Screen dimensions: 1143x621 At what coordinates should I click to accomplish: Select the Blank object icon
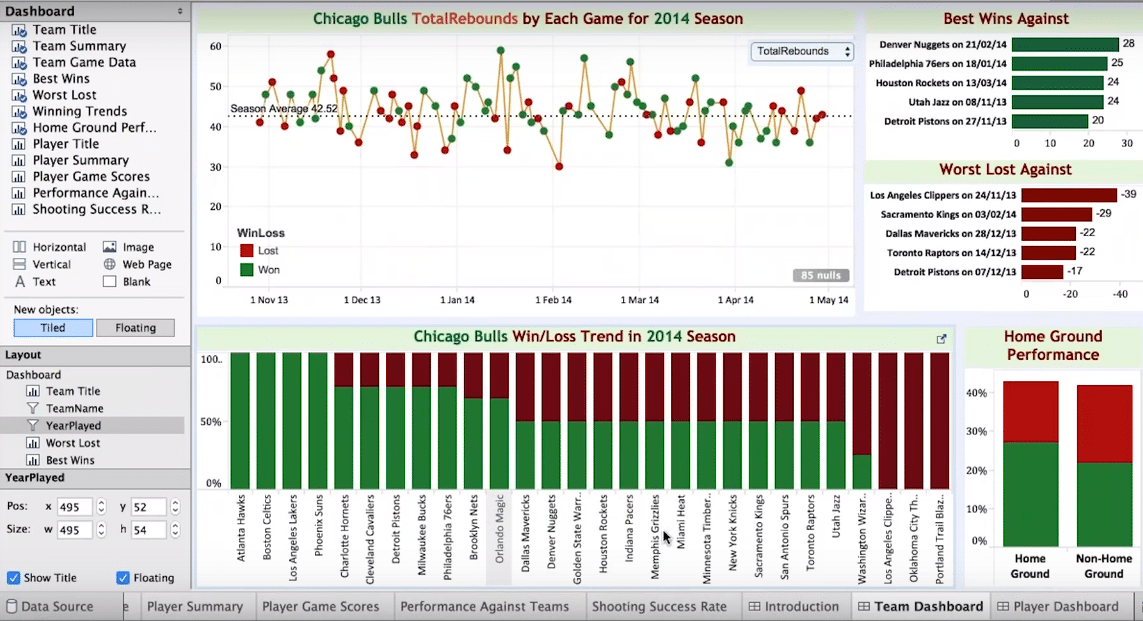click(x=109, y=281)
